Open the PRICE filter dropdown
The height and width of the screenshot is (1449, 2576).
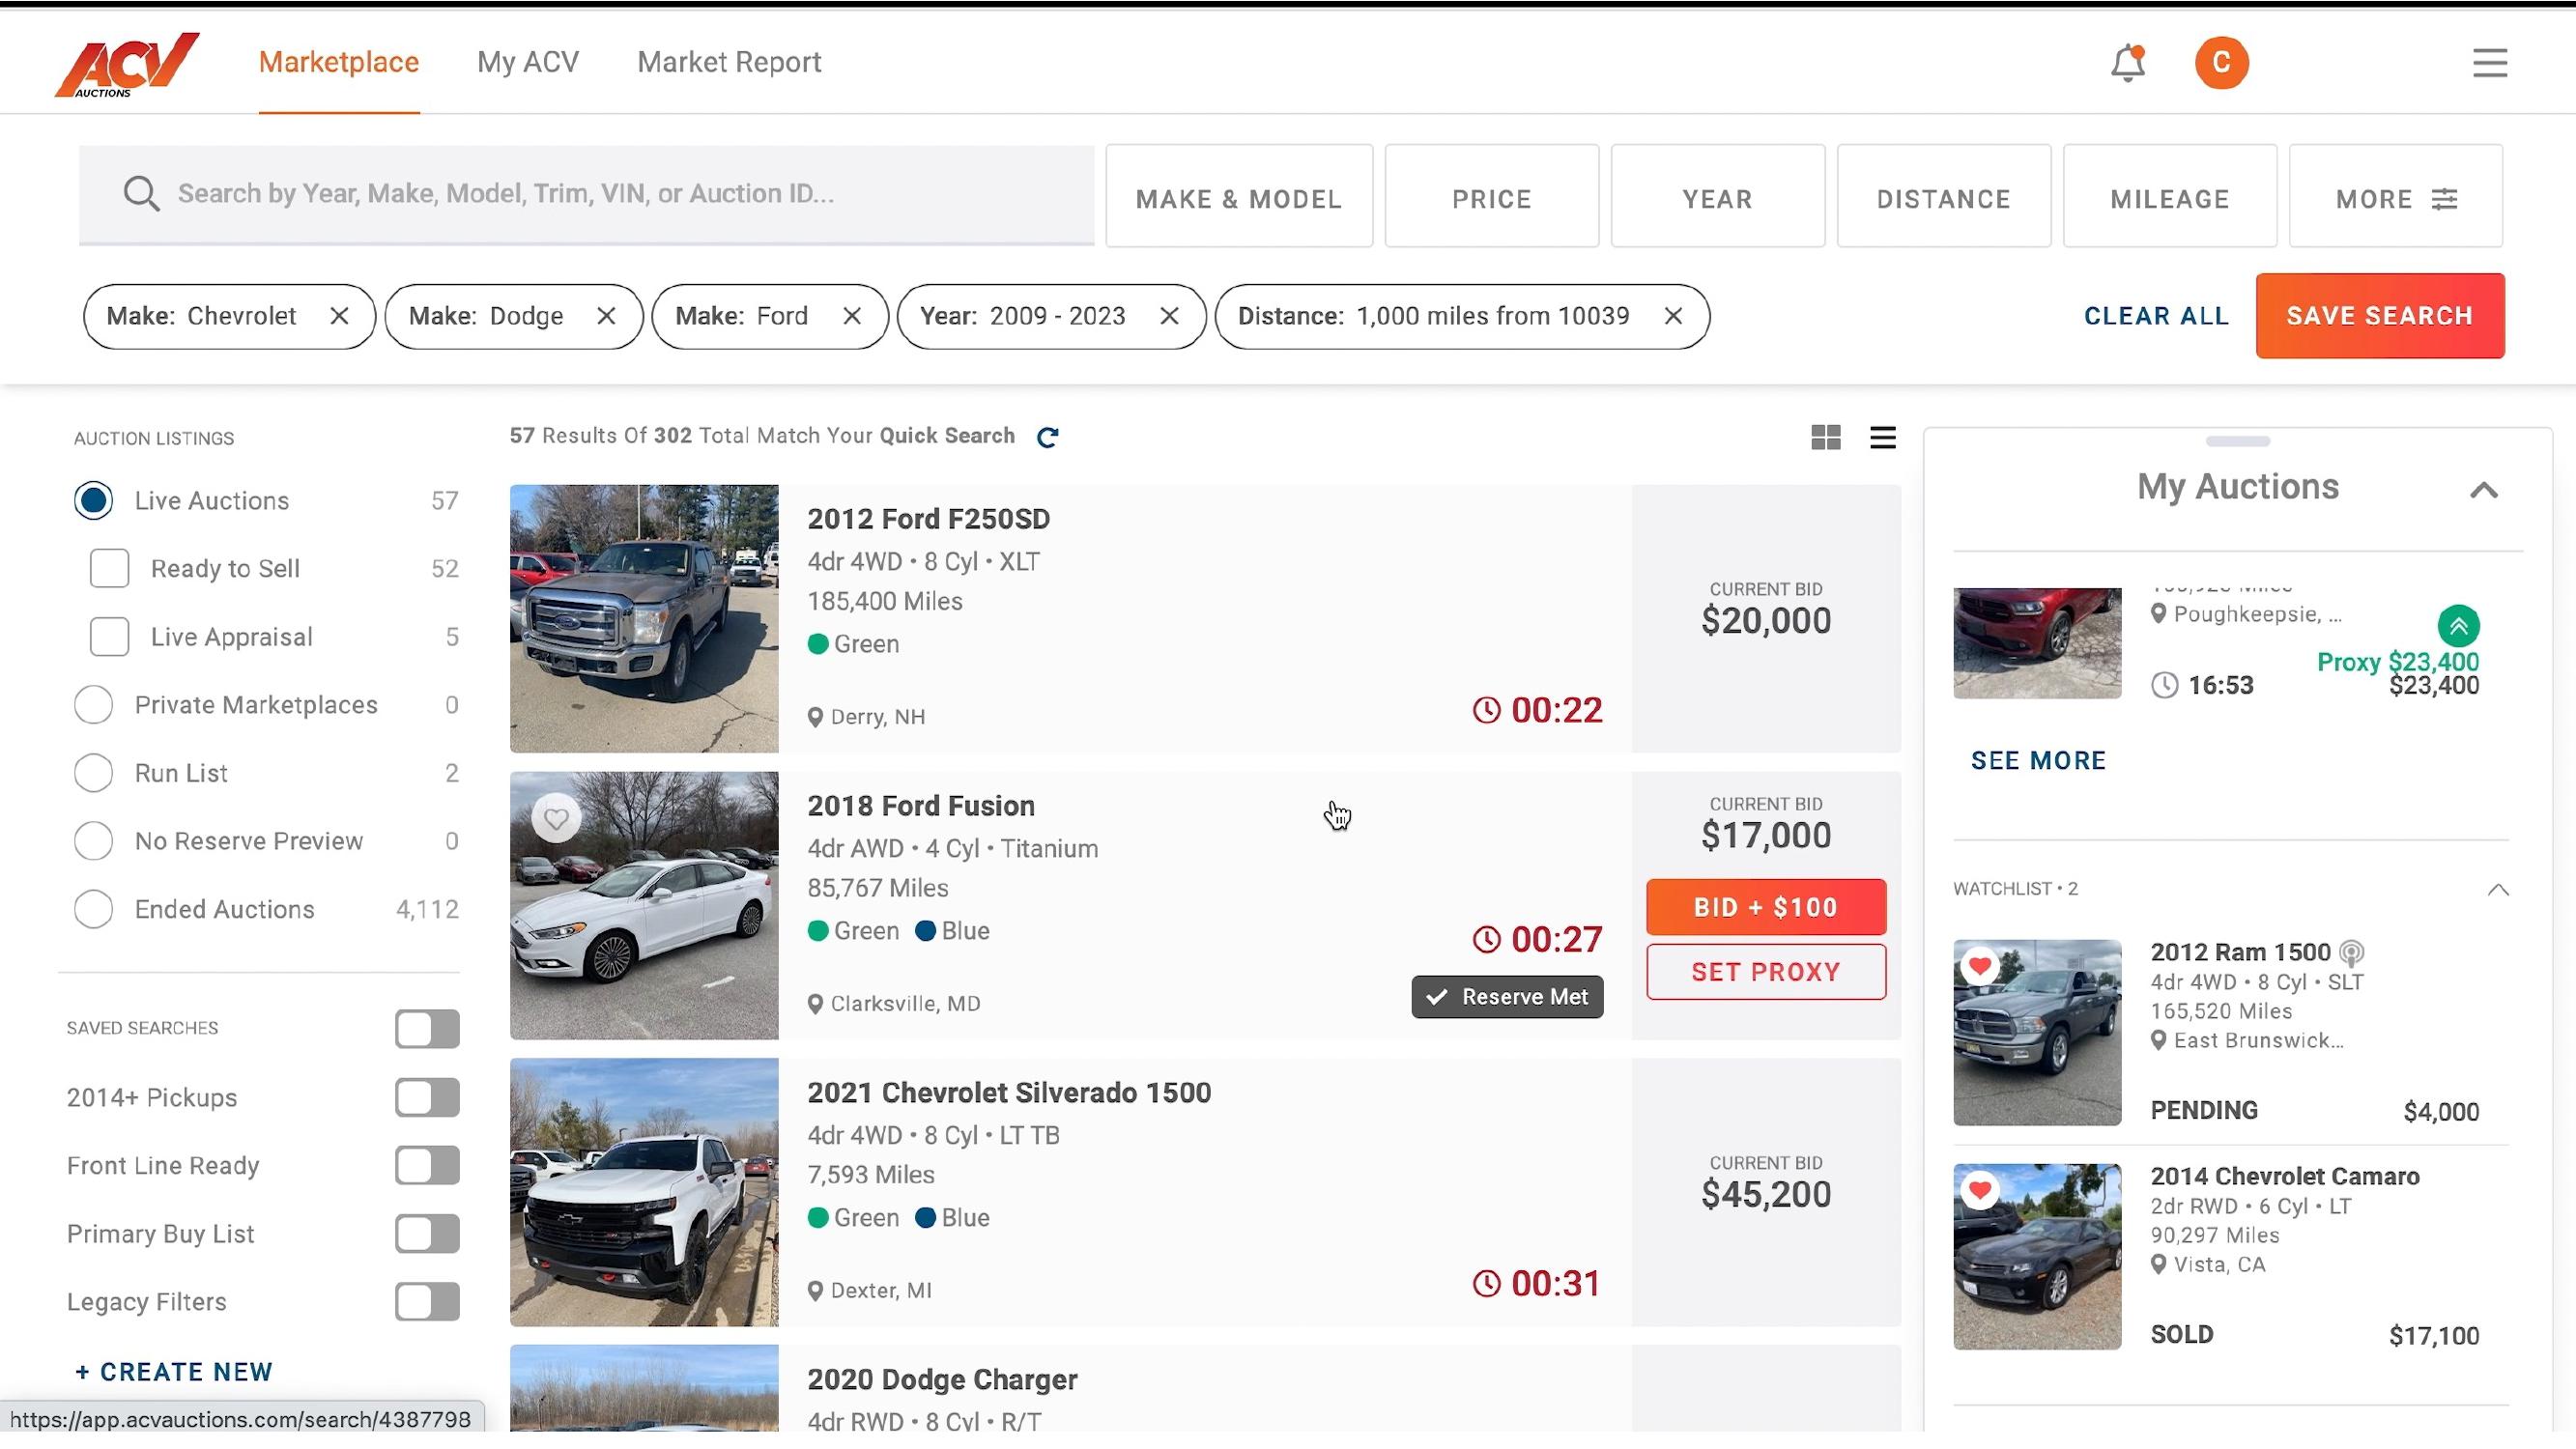point(1492,196)
